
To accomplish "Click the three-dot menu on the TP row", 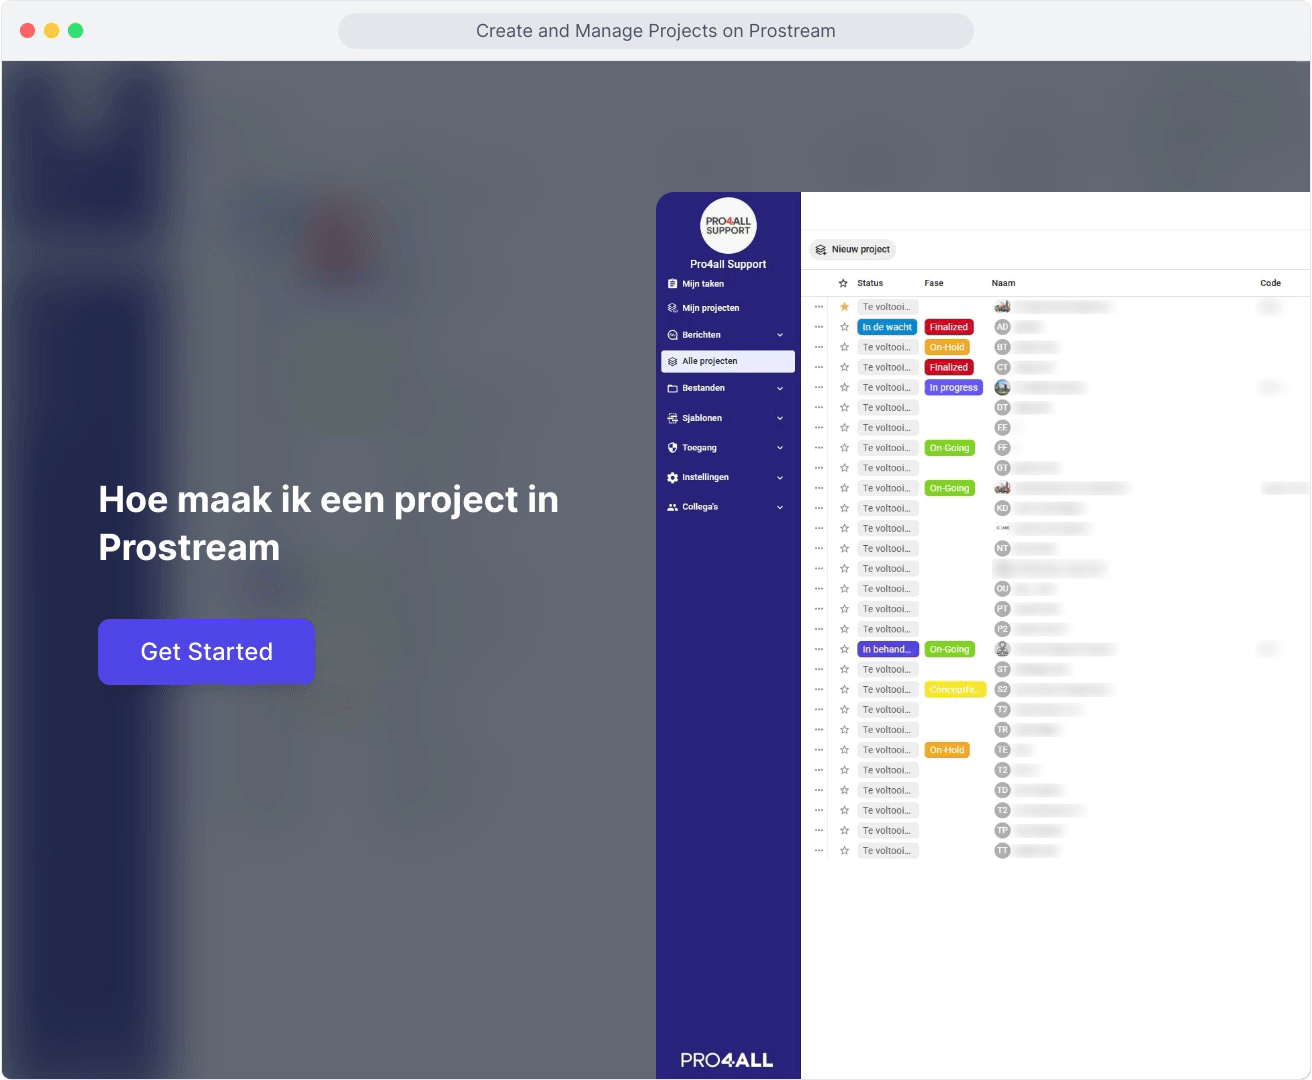I will tap(819, 831).
